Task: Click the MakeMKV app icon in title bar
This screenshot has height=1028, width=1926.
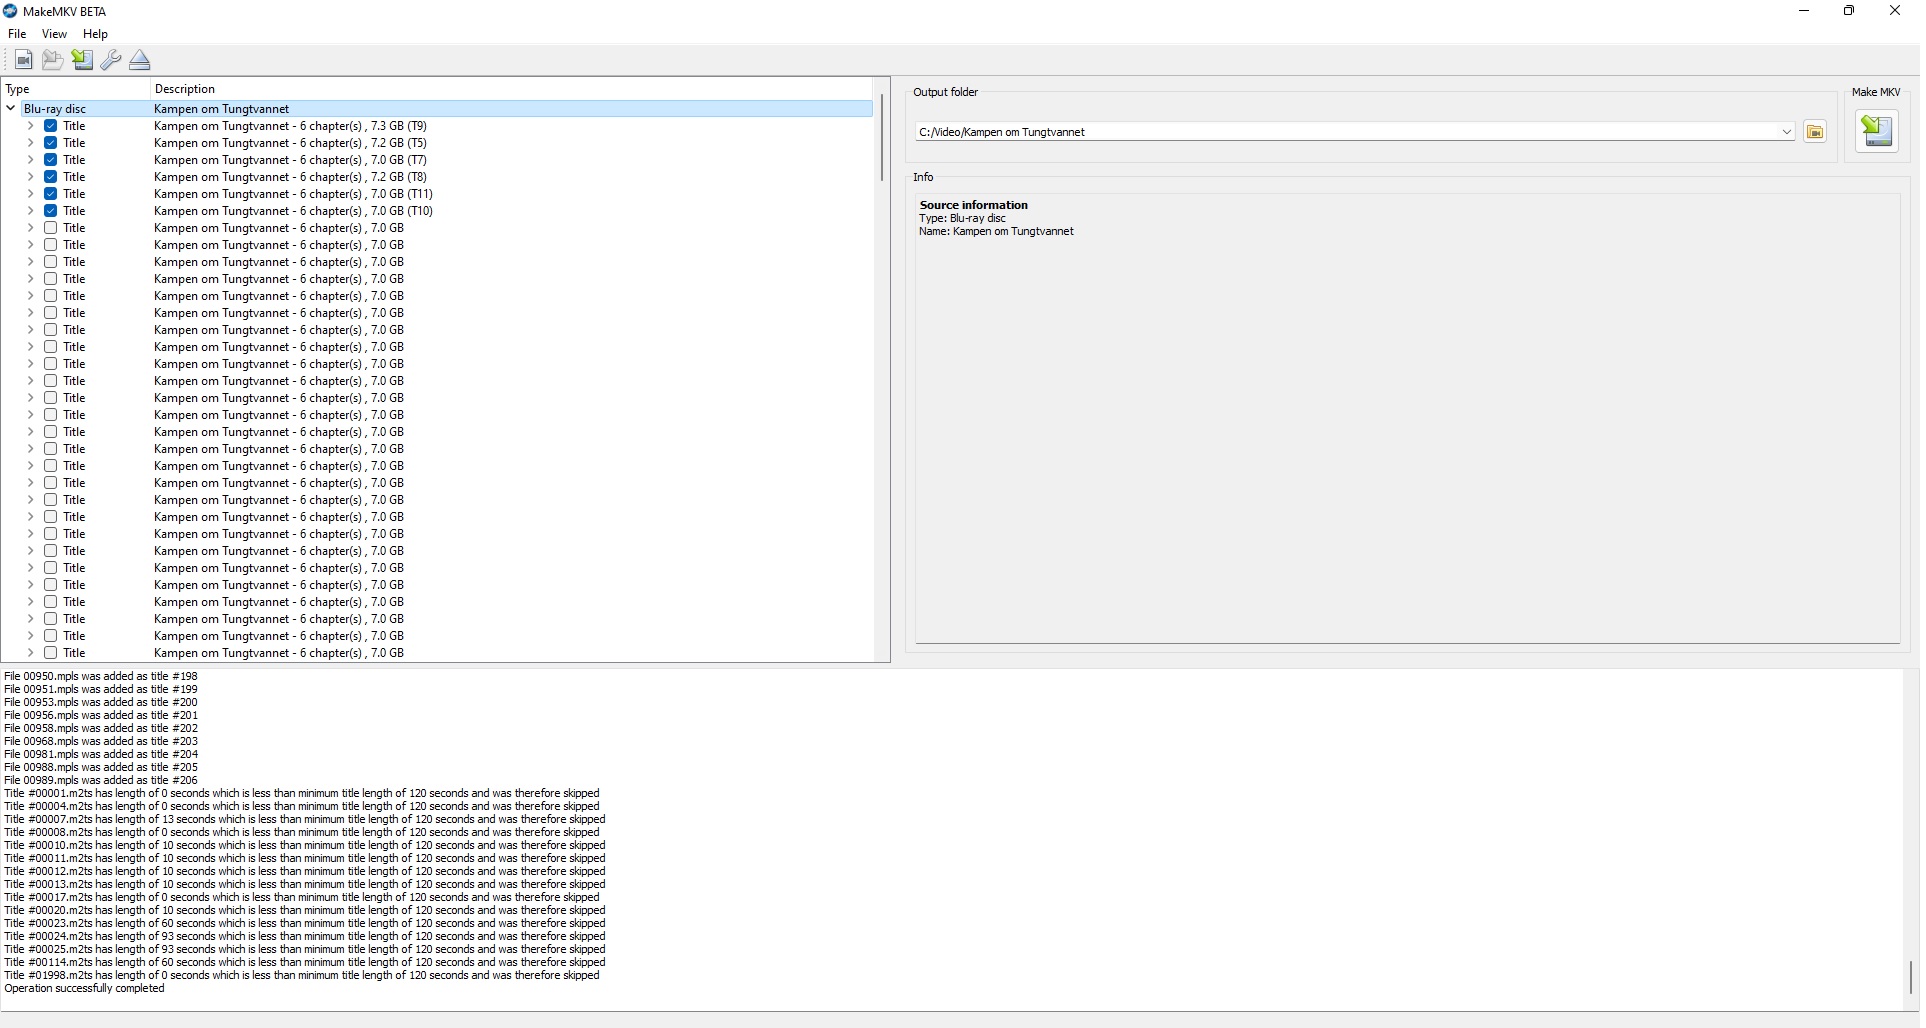Action: coord(10,11)
